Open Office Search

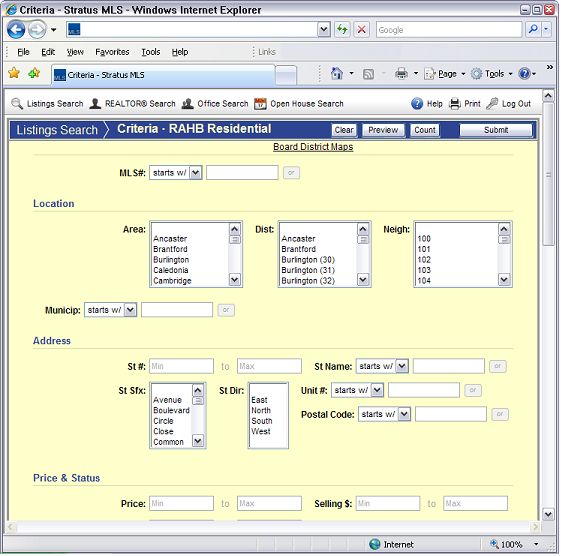tap(215, 104)
